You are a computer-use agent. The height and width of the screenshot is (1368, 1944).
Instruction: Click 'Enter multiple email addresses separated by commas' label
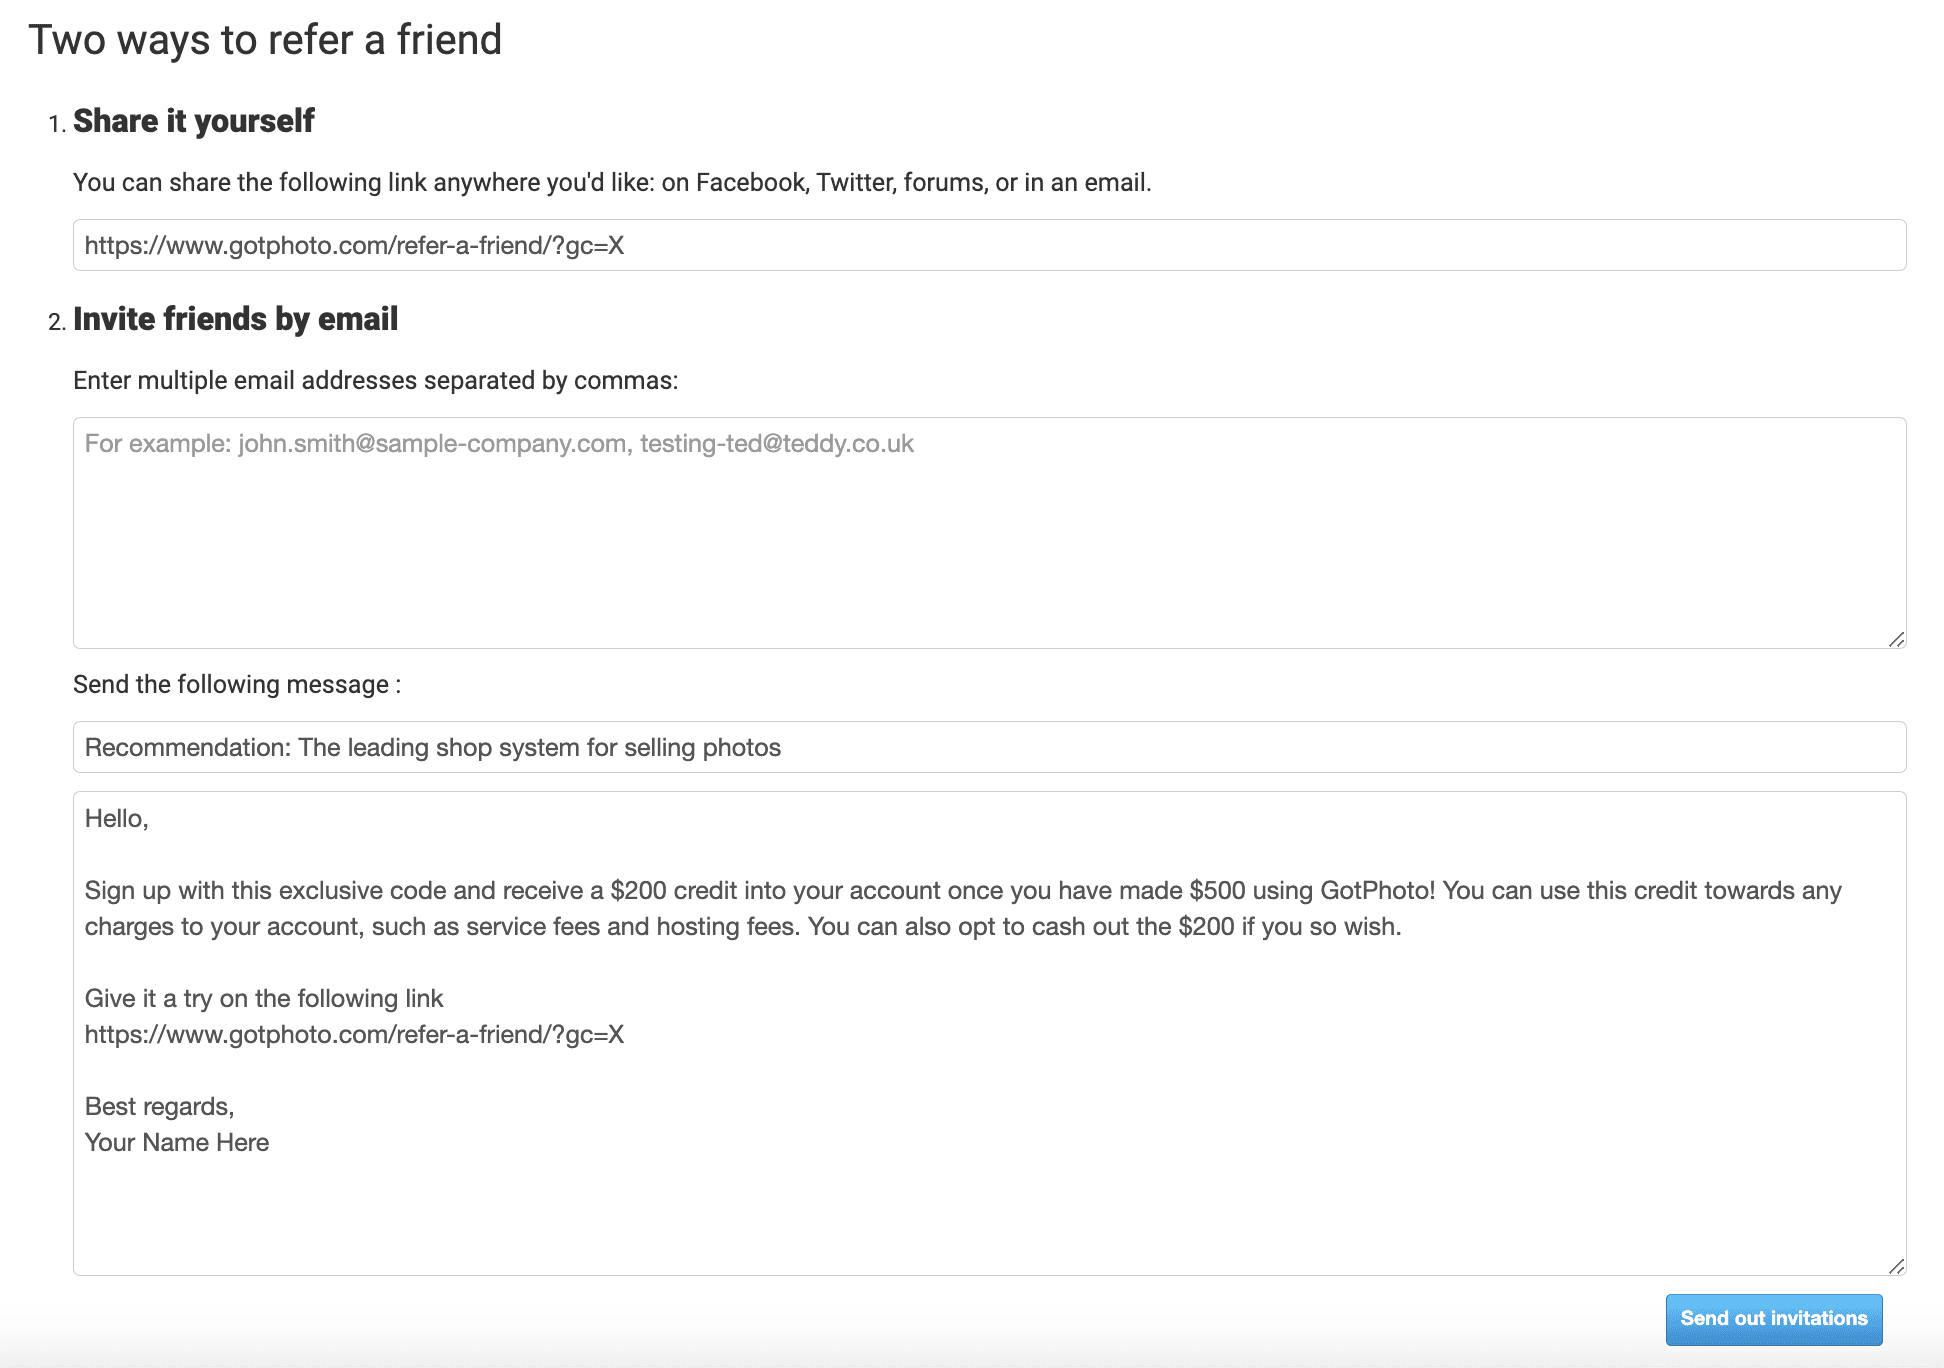pos(376,381)
